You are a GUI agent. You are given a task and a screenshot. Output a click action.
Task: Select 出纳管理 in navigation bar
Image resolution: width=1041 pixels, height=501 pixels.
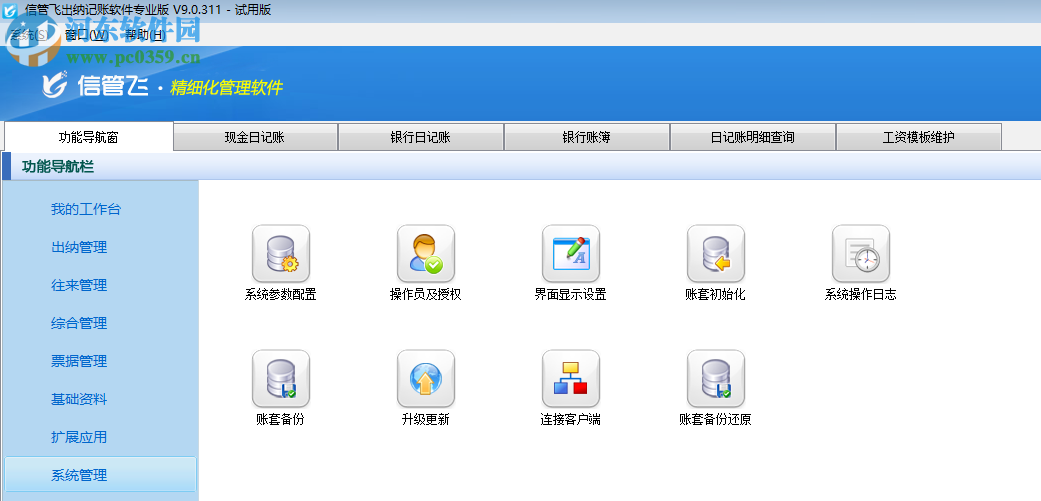pyautogui.click(x=79, y=248)
